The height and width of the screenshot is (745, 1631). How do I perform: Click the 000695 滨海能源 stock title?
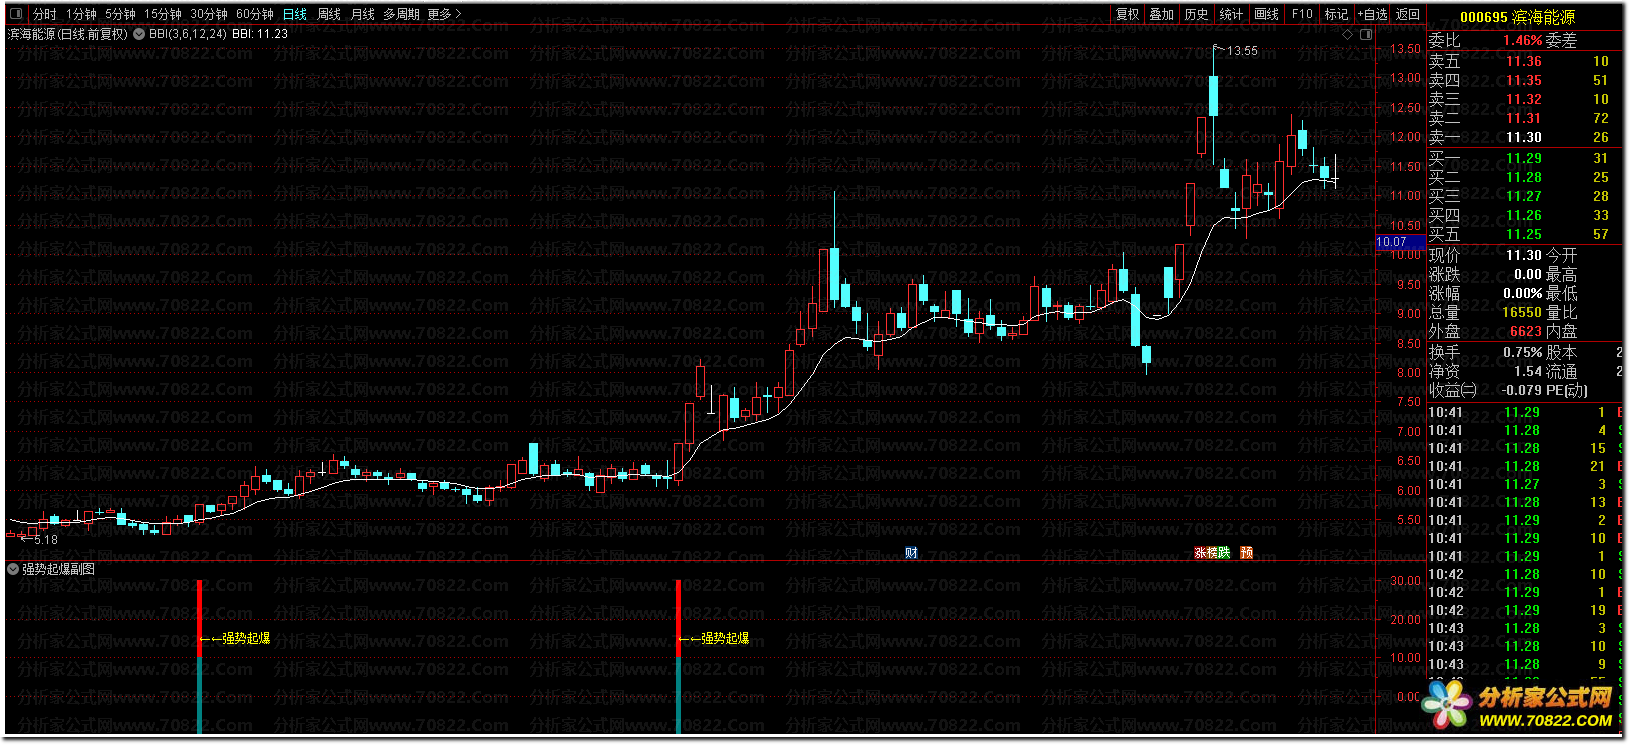[1517, 17]
